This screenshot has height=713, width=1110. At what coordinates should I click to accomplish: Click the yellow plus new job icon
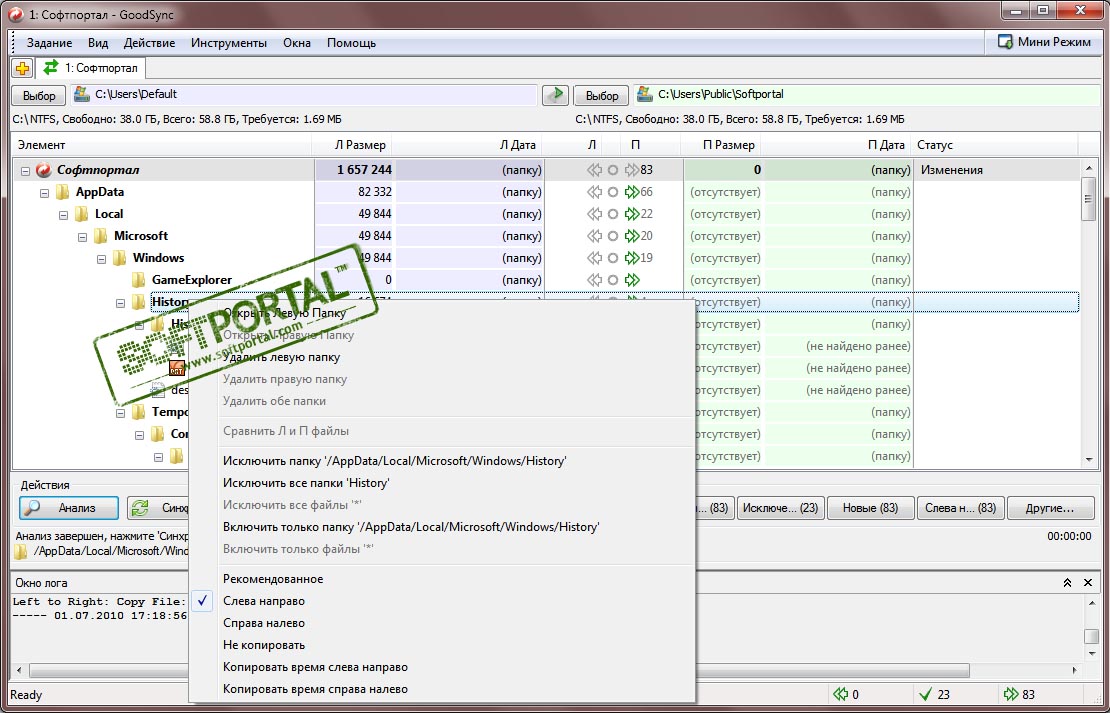click(x=22, y=69)
